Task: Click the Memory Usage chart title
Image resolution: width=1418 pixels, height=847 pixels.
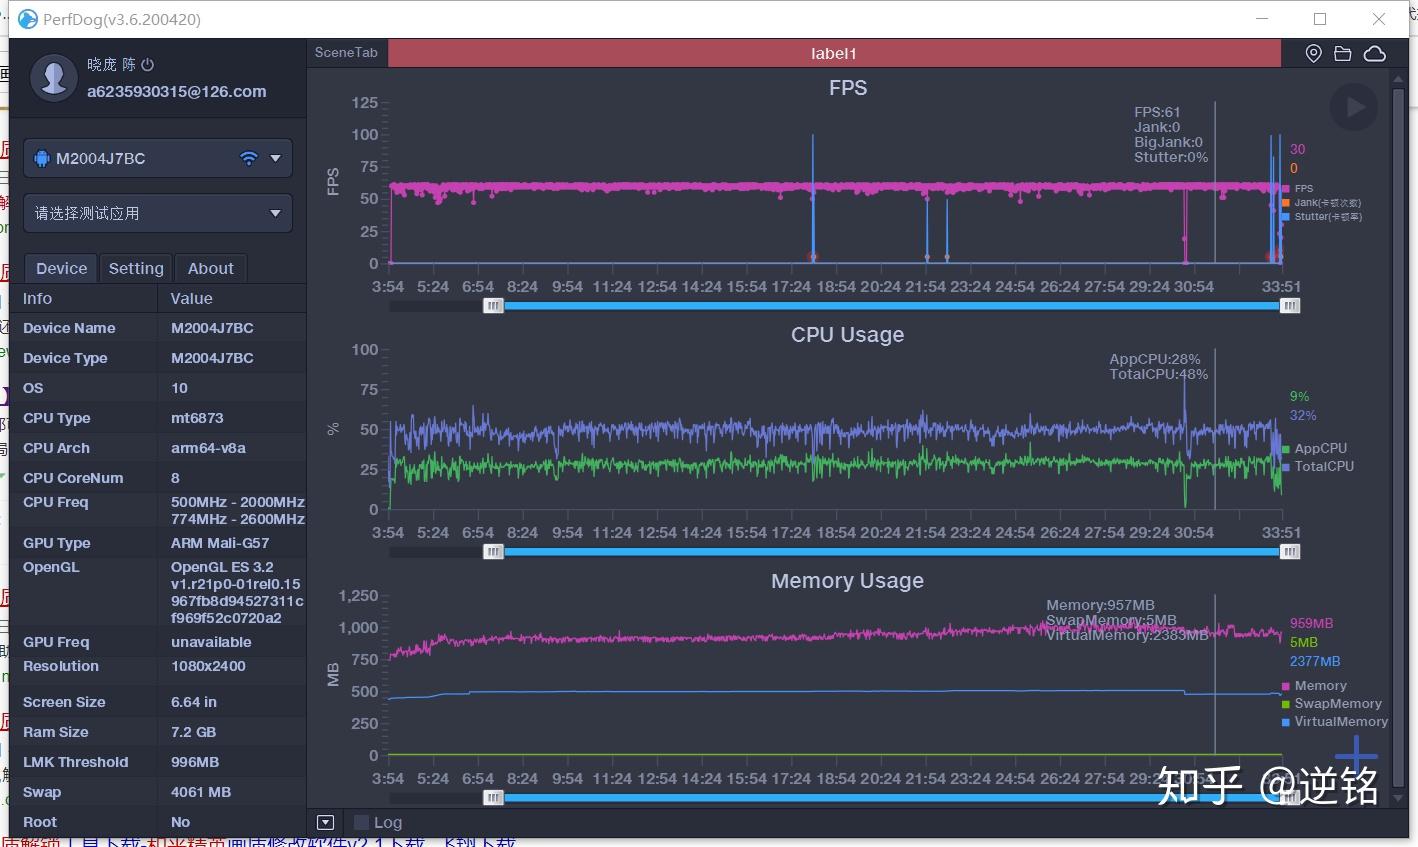Action: 848,581
